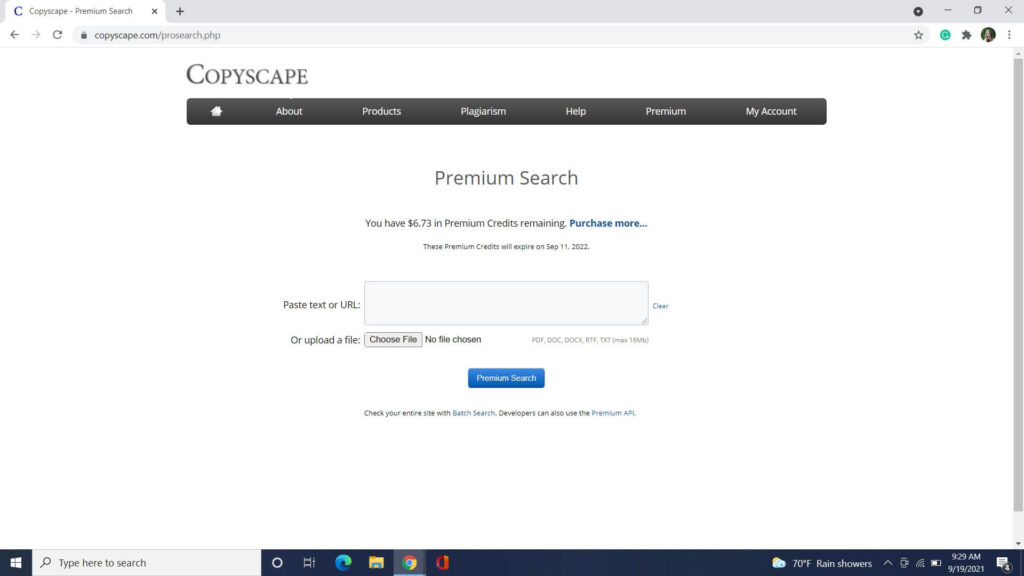
Task: Navigate back with the browser back arrow
Action: click(x=14, y=33)
